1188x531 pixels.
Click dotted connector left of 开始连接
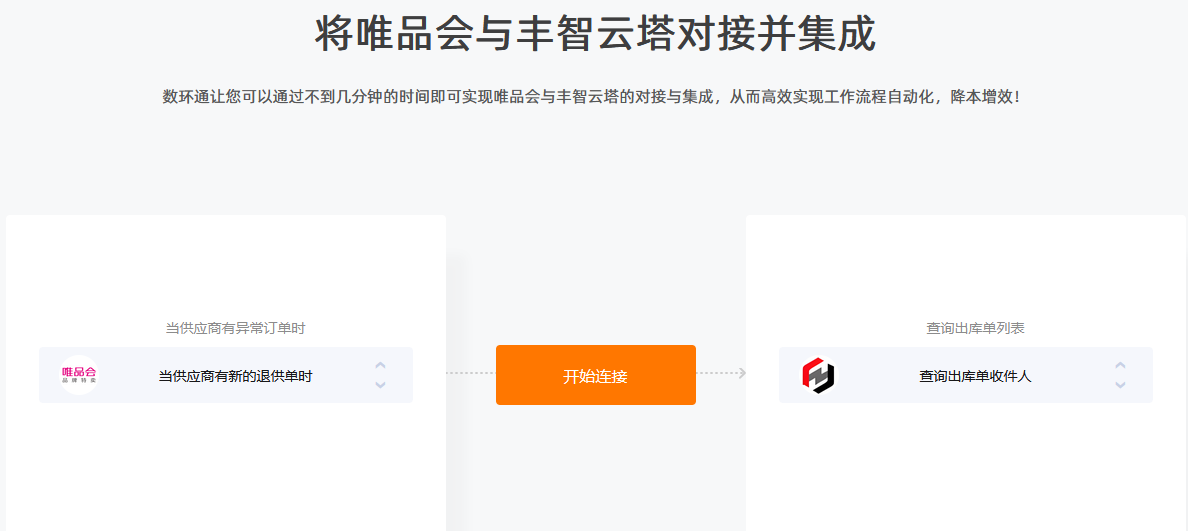471,373
